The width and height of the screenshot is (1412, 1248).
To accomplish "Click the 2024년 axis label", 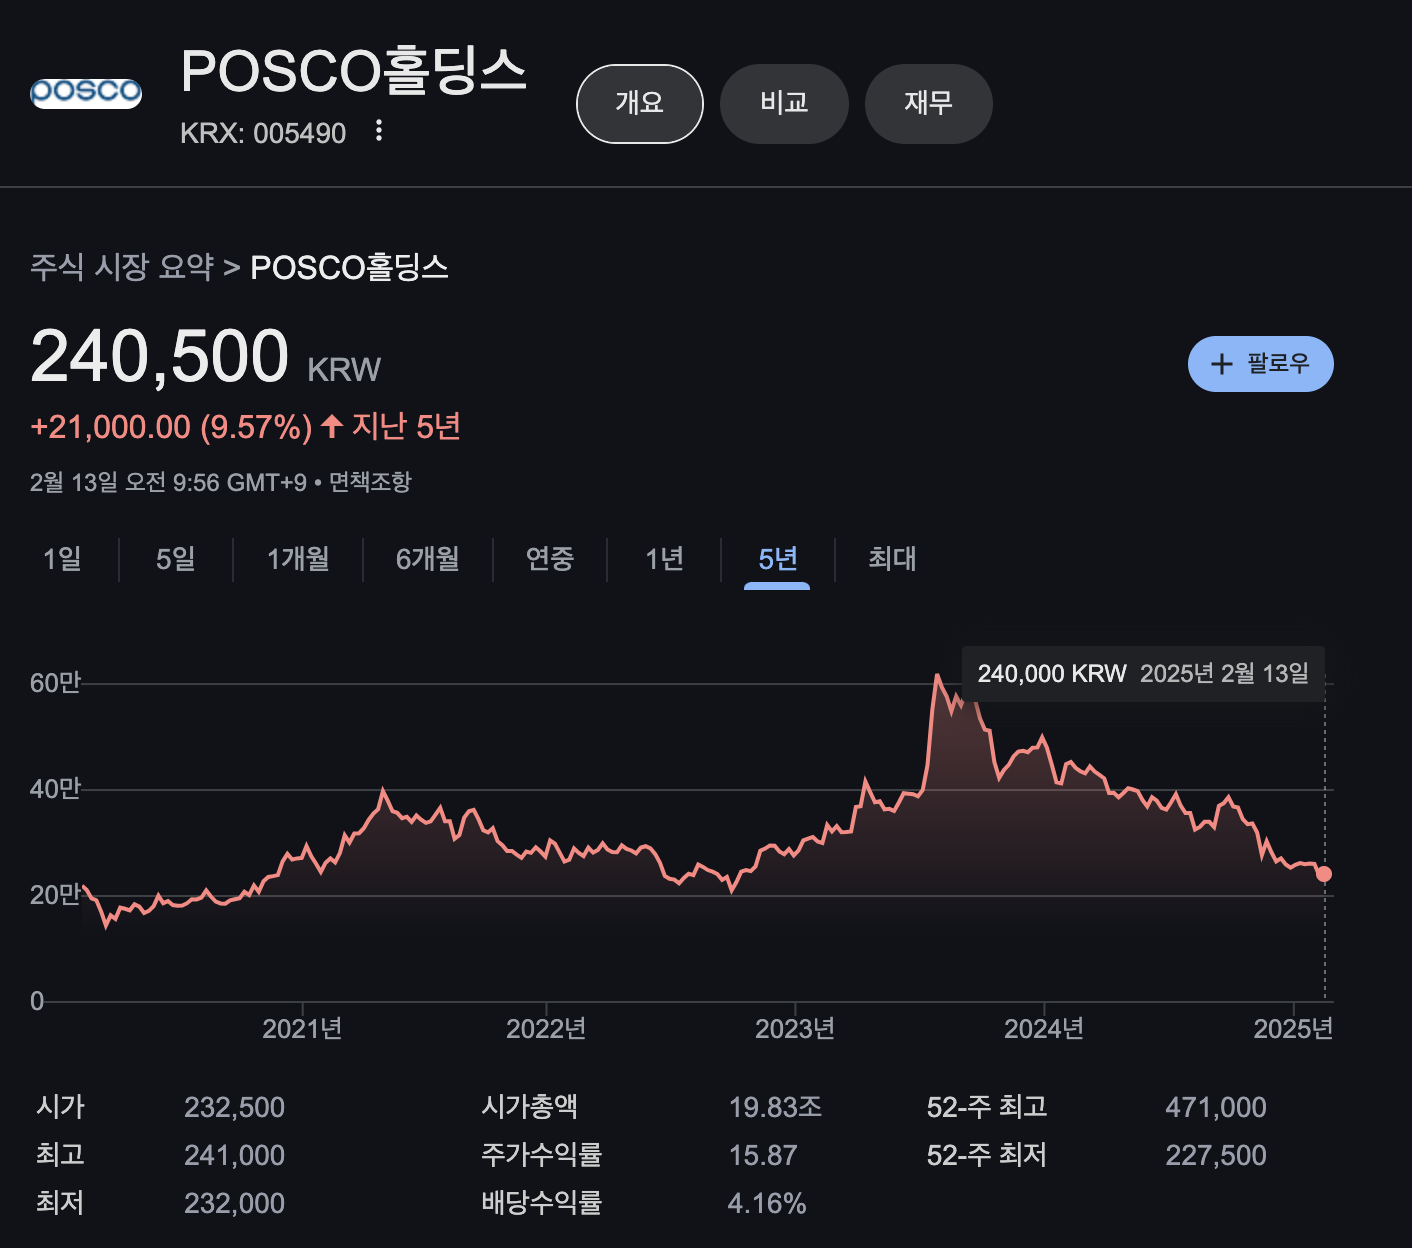I will pyautogui.click(x=1044, y=1029).
